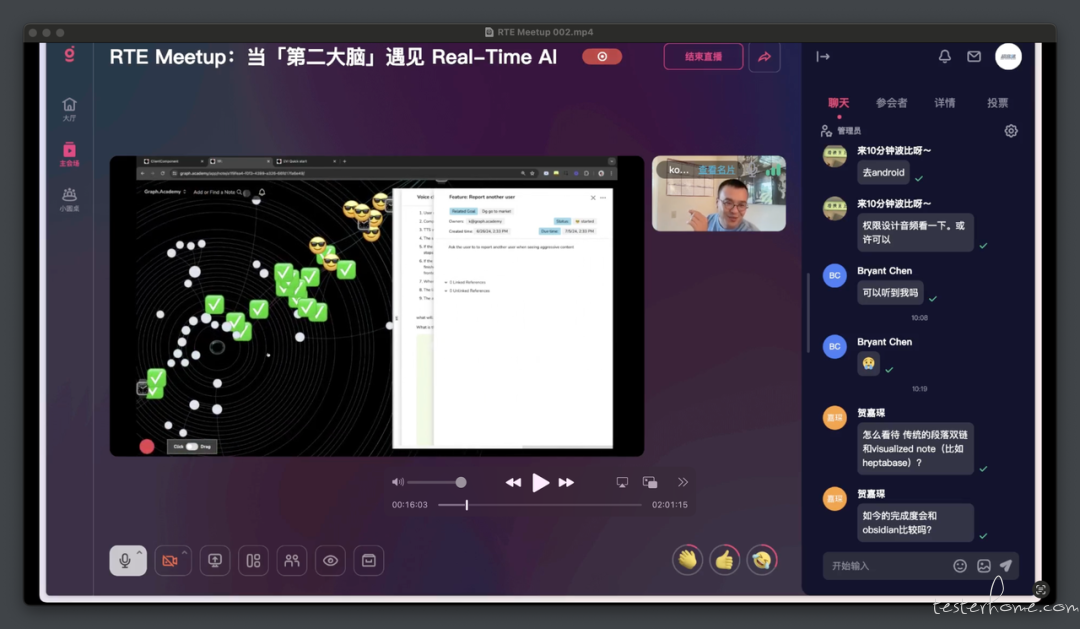
Task: Open the user profile avatar
Action: [1008, 56]
